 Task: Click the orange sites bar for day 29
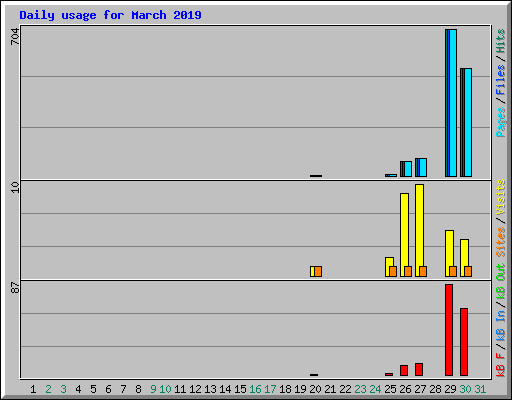click(x=453, y=271)
